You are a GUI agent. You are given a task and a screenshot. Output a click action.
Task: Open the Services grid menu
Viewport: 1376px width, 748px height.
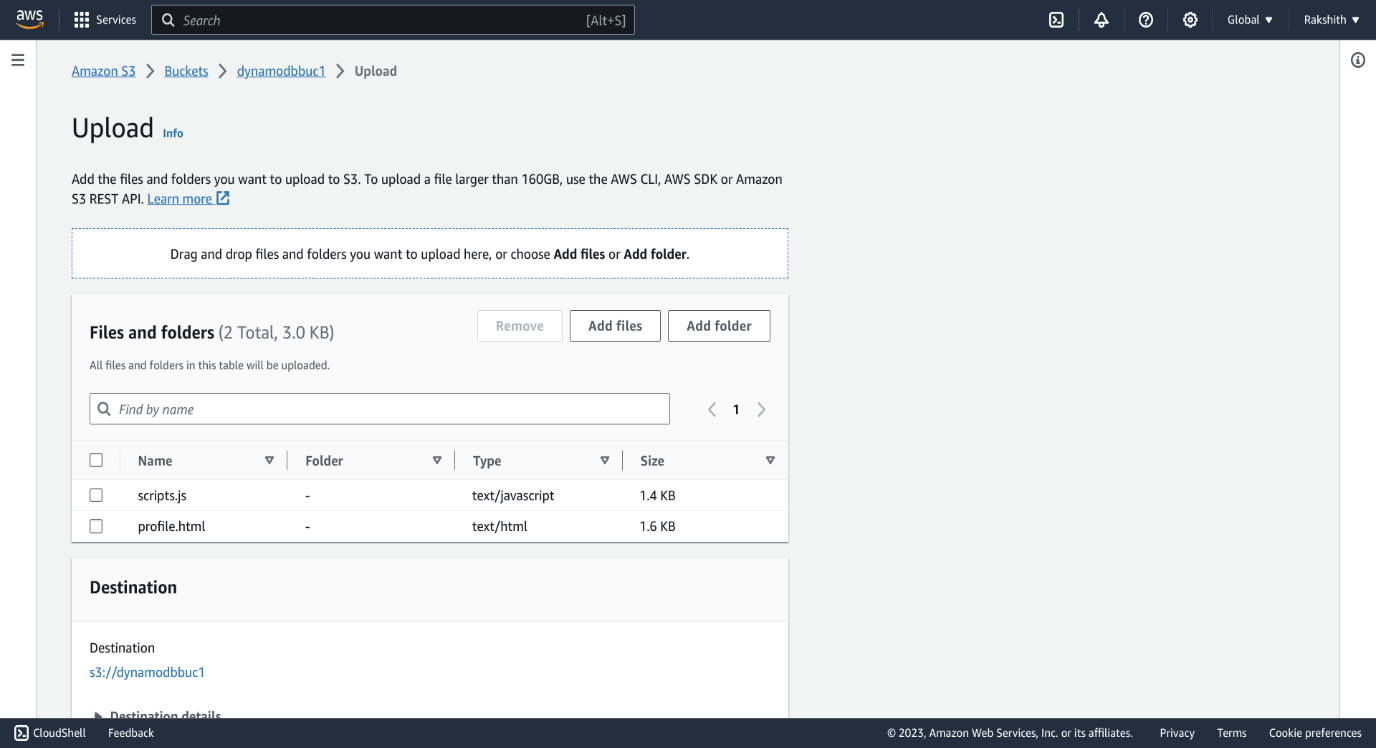pos(105,20)
